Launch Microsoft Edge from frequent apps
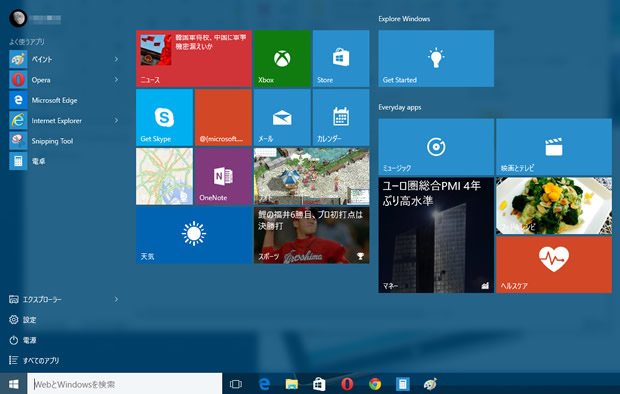 63,100
